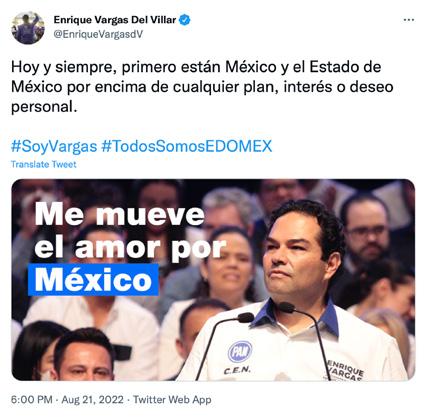Click the PAN logo on the shirt

pos(240,352)
